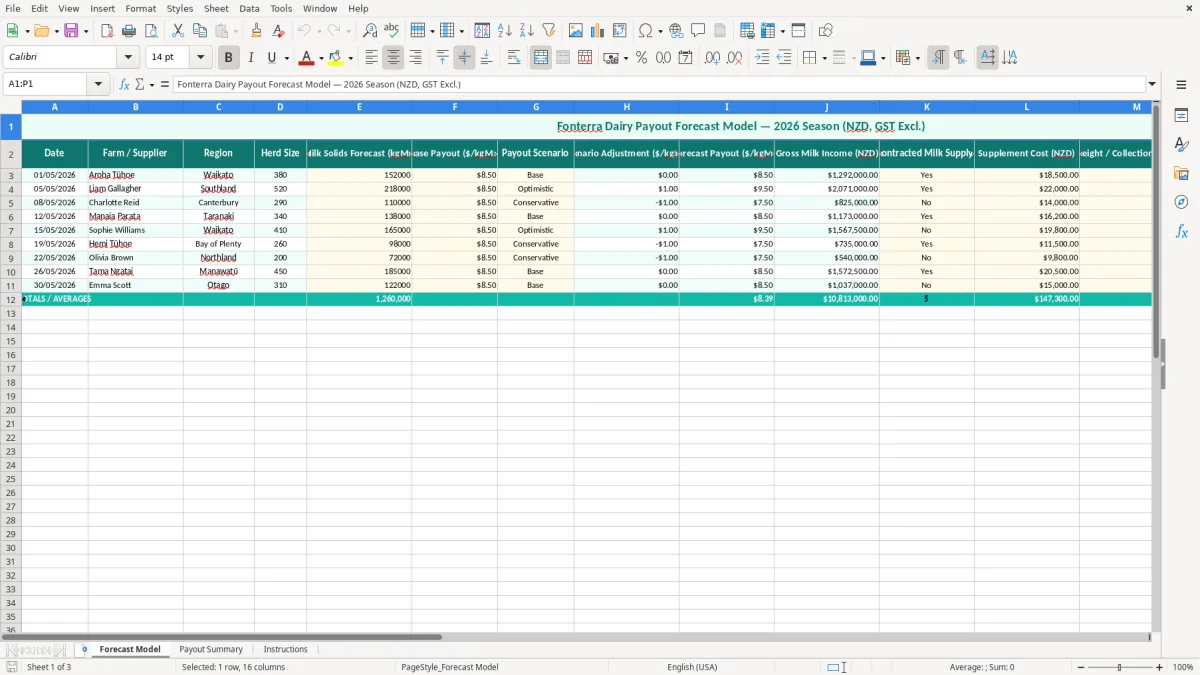Toggle Italic formatting

[x=251, y=58]
